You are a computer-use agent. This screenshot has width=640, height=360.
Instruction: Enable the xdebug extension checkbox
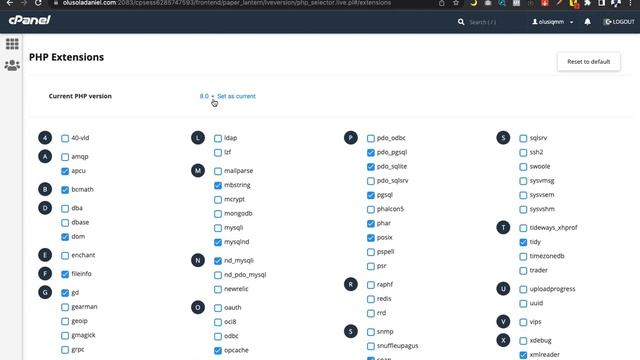(x=523, y=341)
